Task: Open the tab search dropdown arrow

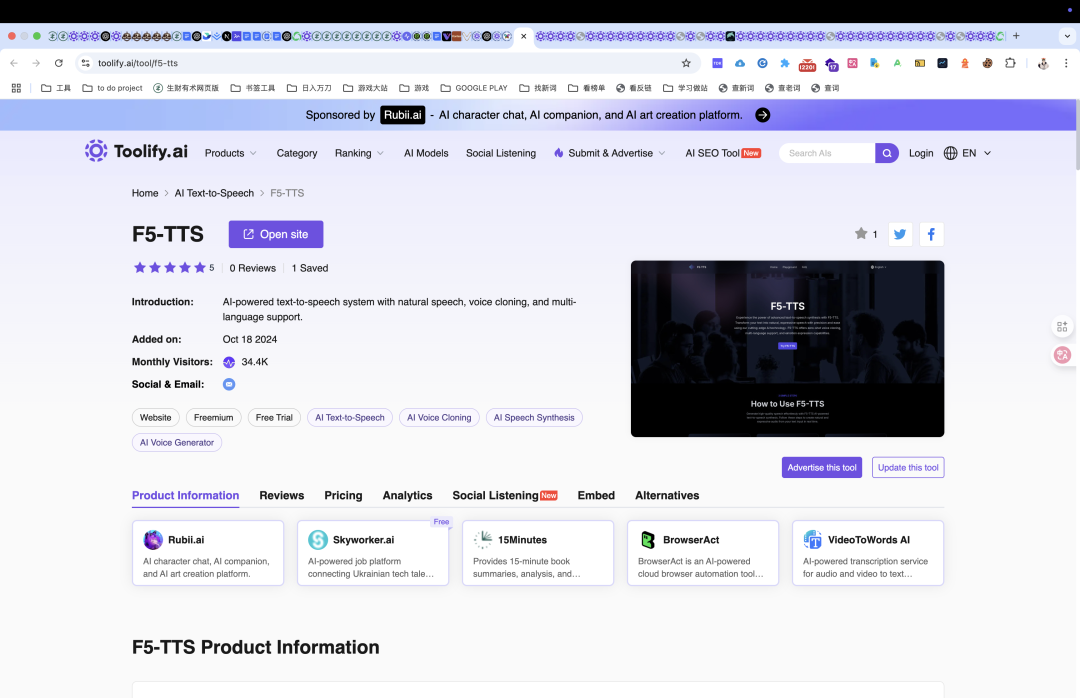Action: point(1067,36)
